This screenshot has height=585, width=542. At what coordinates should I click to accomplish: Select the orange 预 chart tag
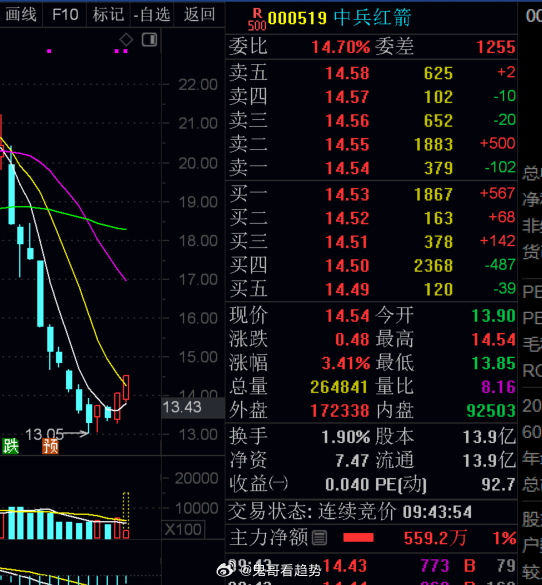[50, 446]
